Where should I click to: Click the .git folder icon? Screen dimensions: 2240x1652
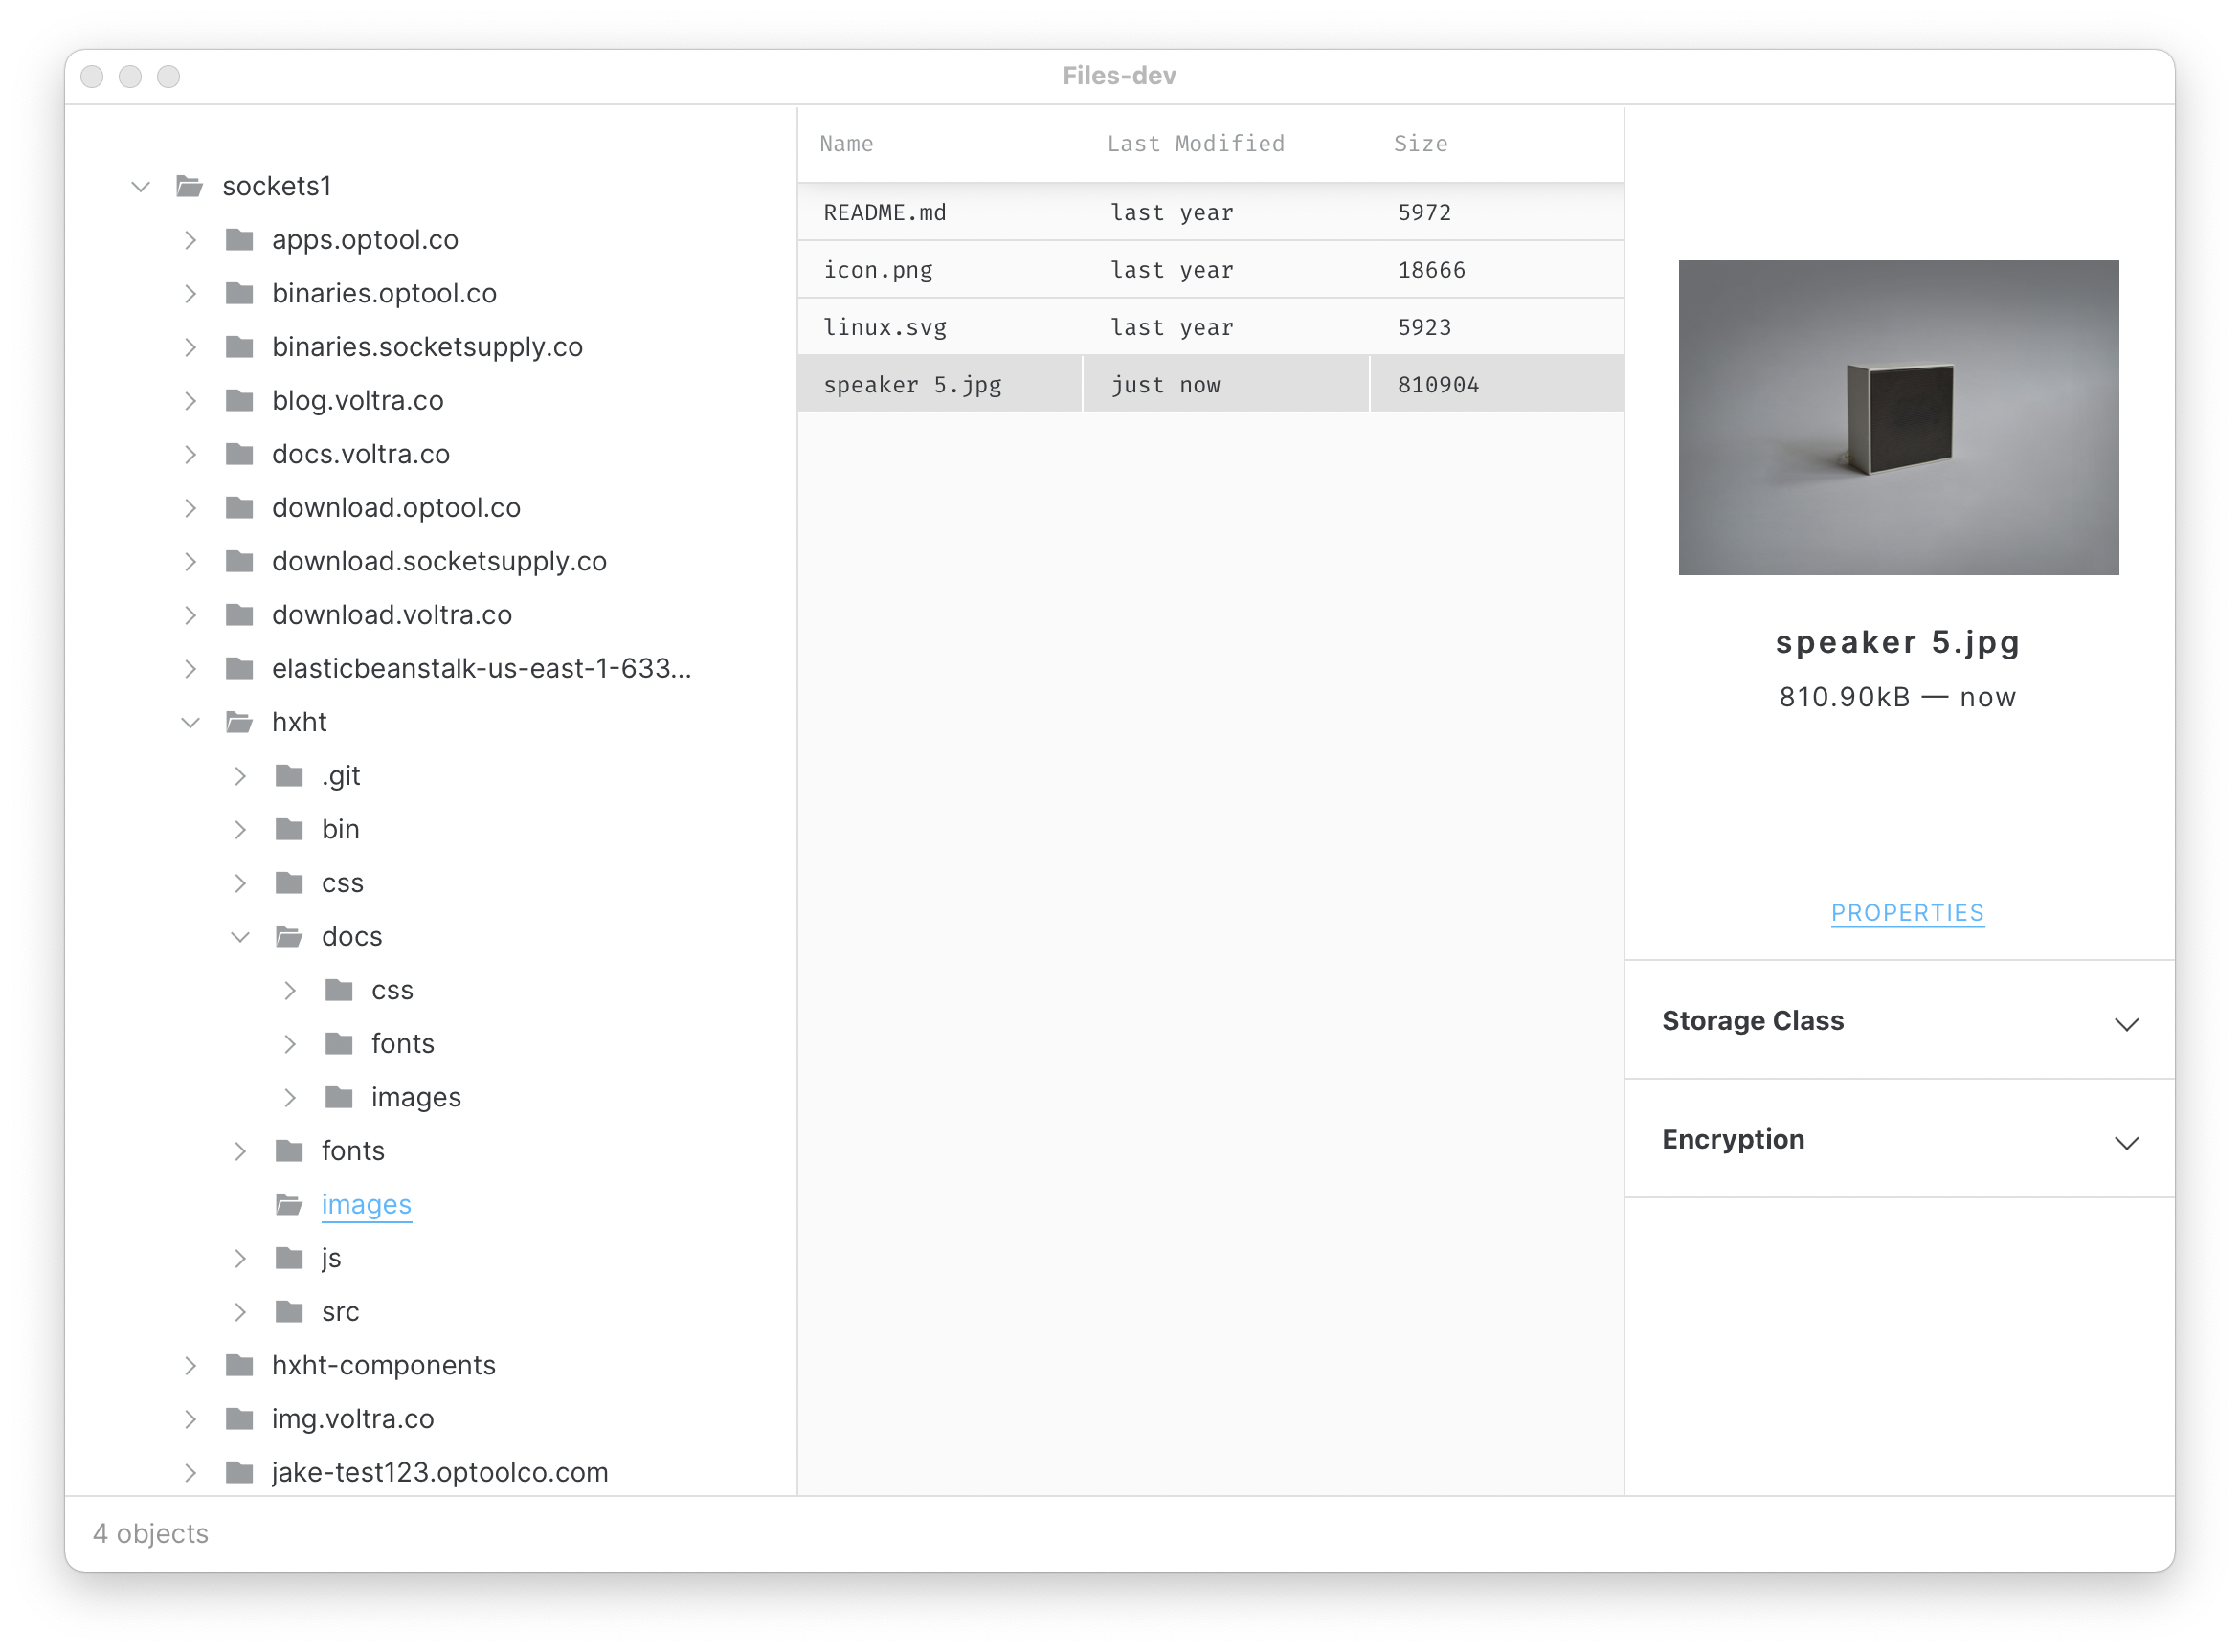(x=290, y=776)
